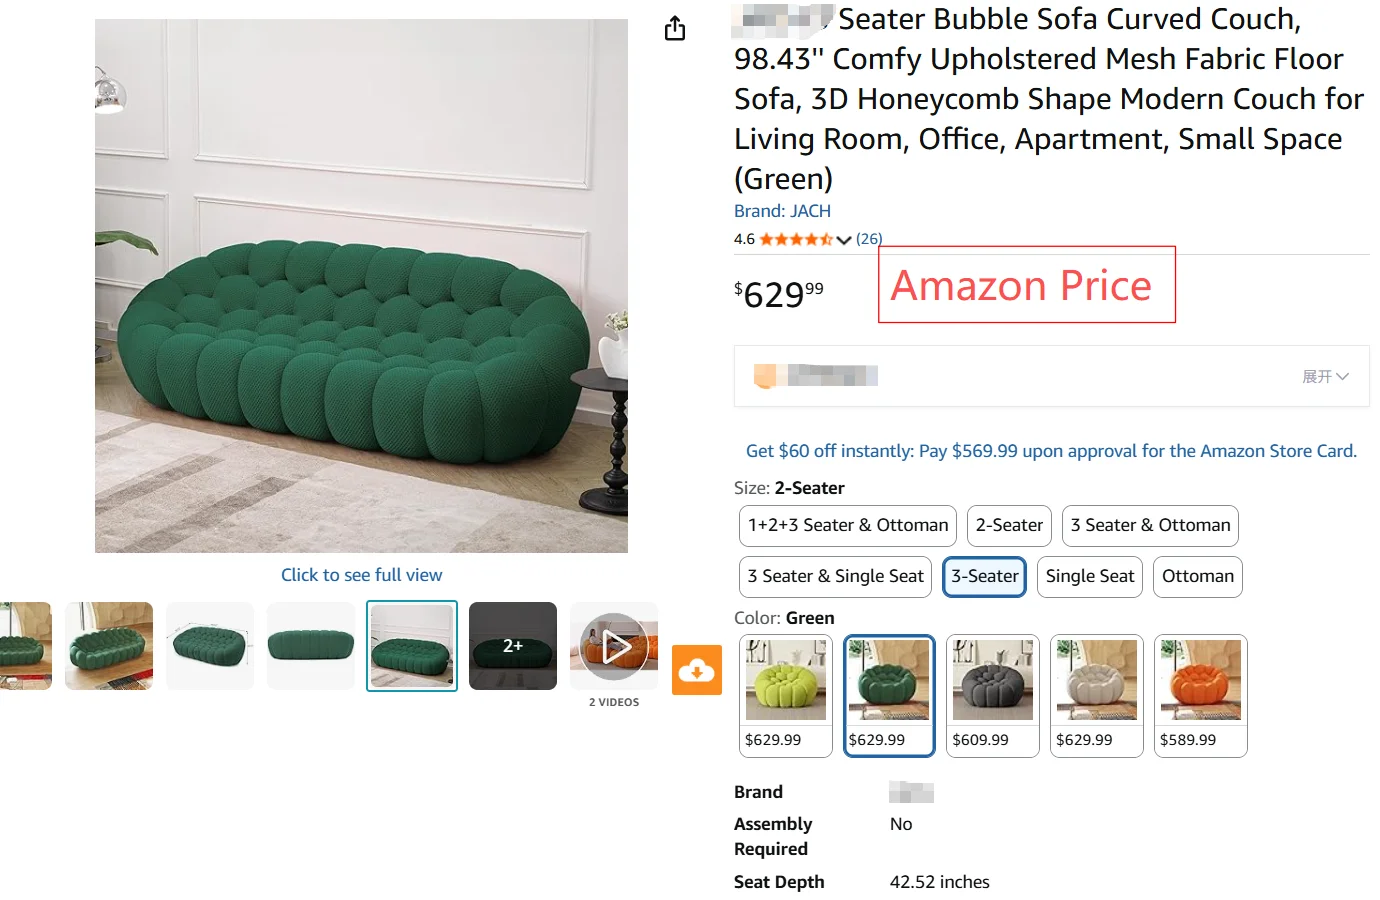Screen dimensions: 1380x900
Task: Select 1+2+3 Seater & Ottoman size
Action: coord(848,526)
